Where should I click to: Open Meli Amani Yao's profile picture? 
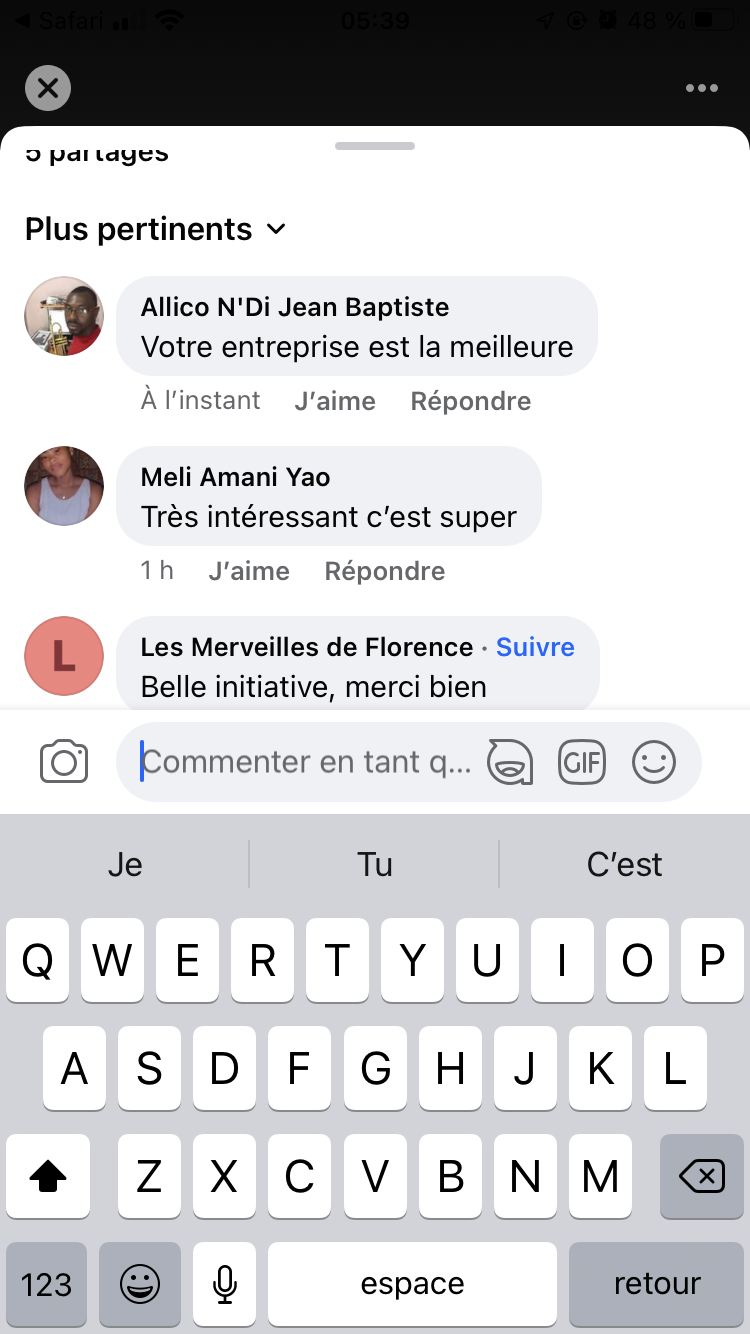point(64,486)
